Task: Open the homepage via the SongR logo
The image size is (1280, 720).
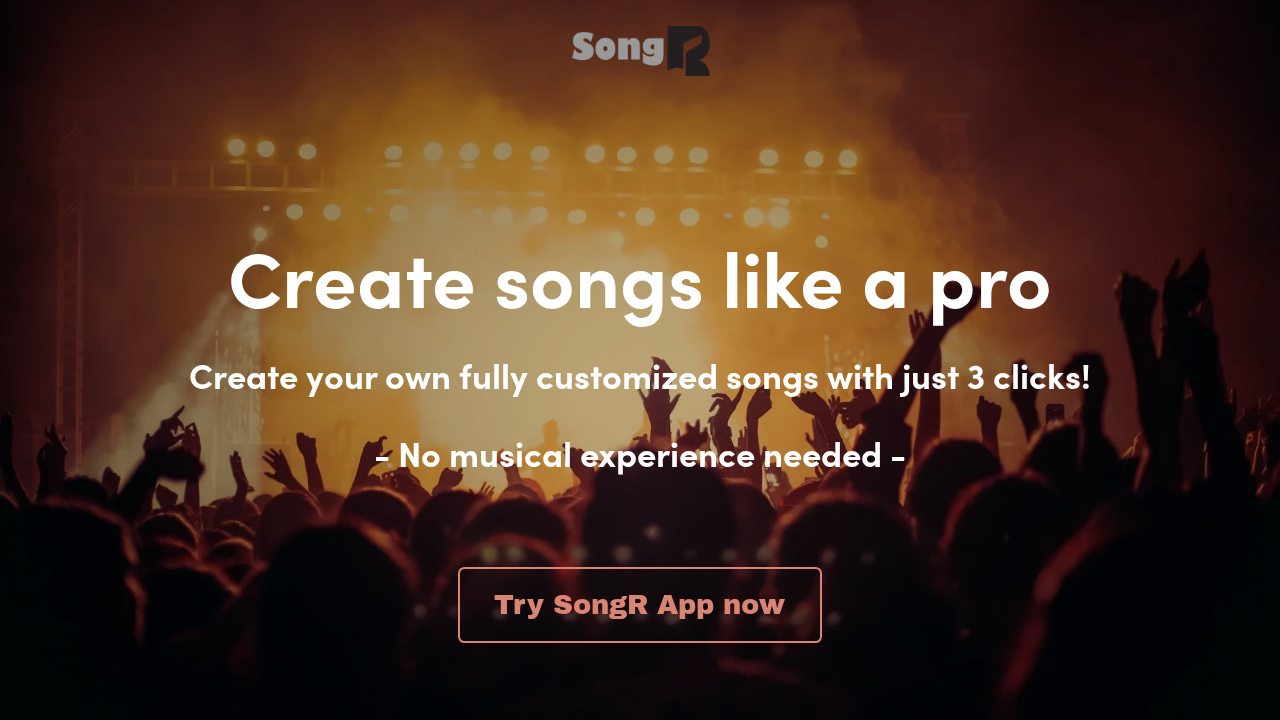Action: pos(640,48)
